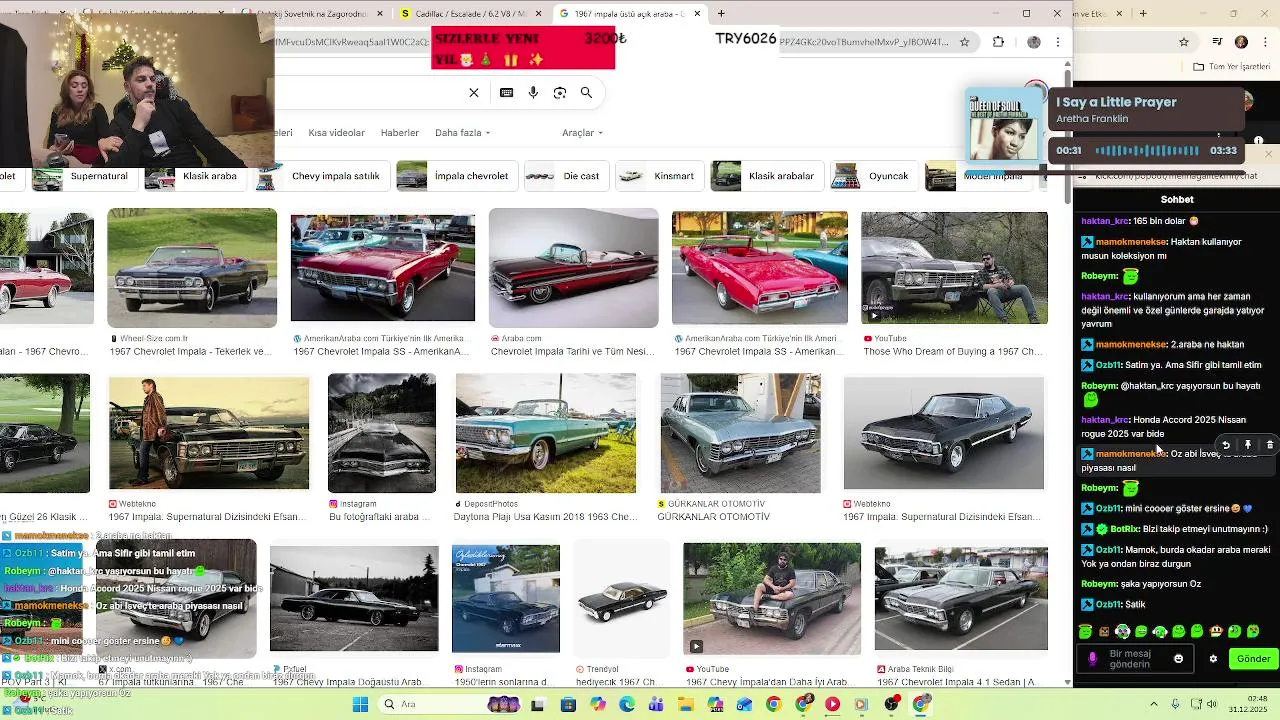This screenshot has height=720, width=1280.
Task: Open the Windows Start menu
Action: pyautogui.click(x=360, y=704)
